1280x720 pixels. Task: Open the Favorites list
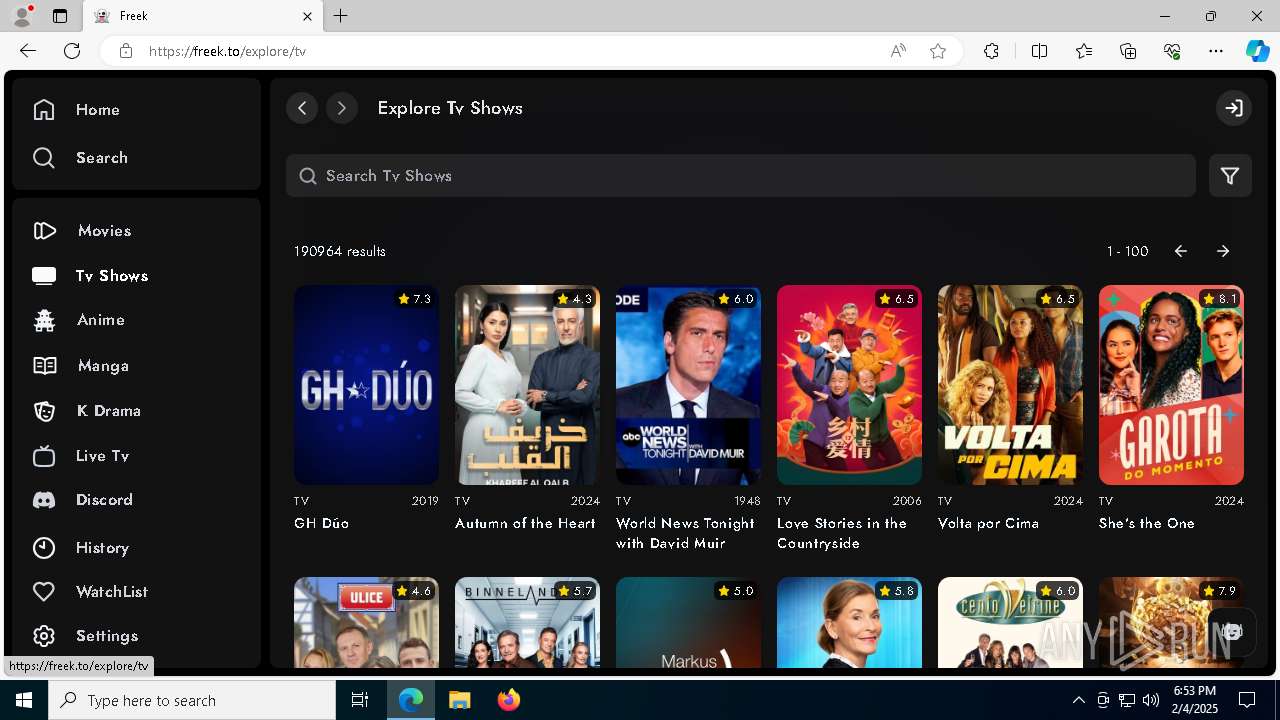pos(1084,51)
